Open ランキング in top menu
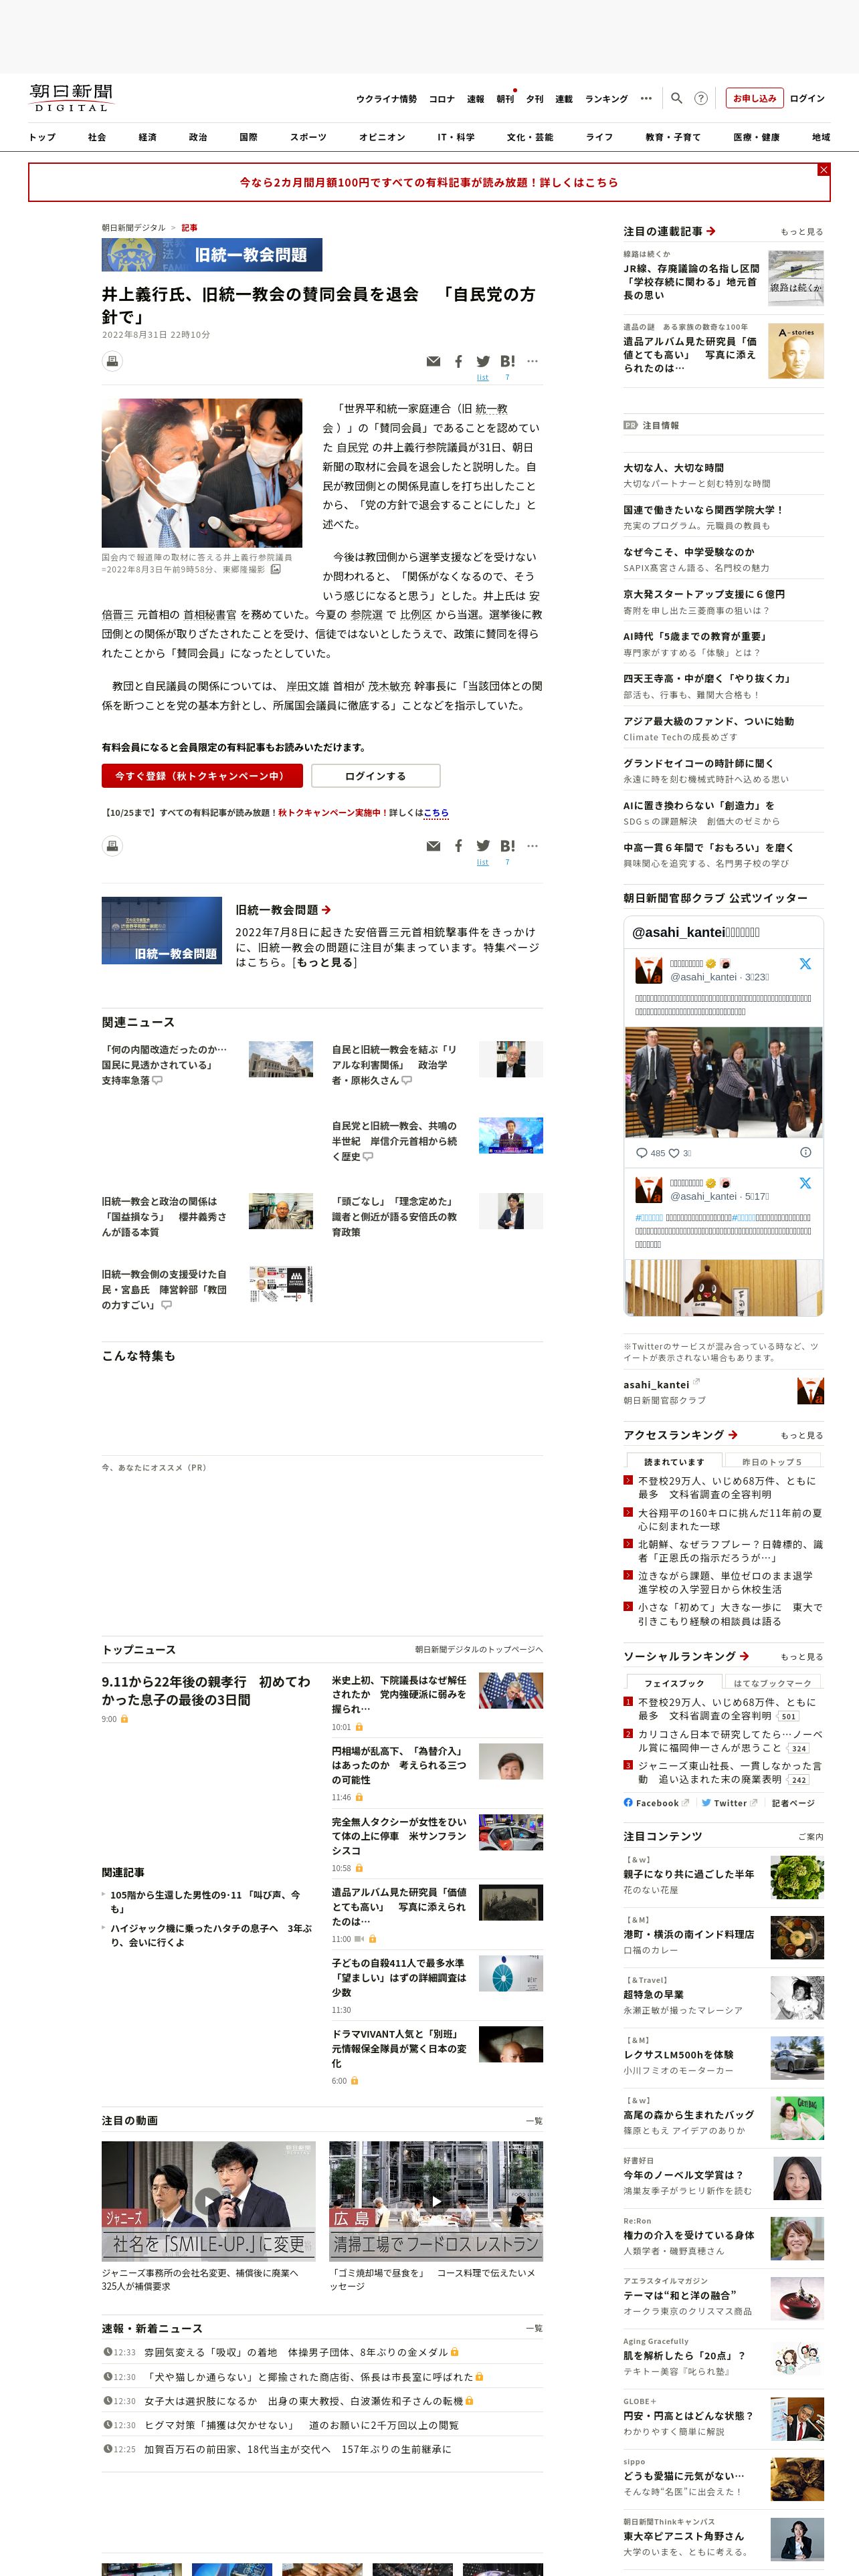The width and height of the screenshot is (859, 2576). click(x=606, y=99)
